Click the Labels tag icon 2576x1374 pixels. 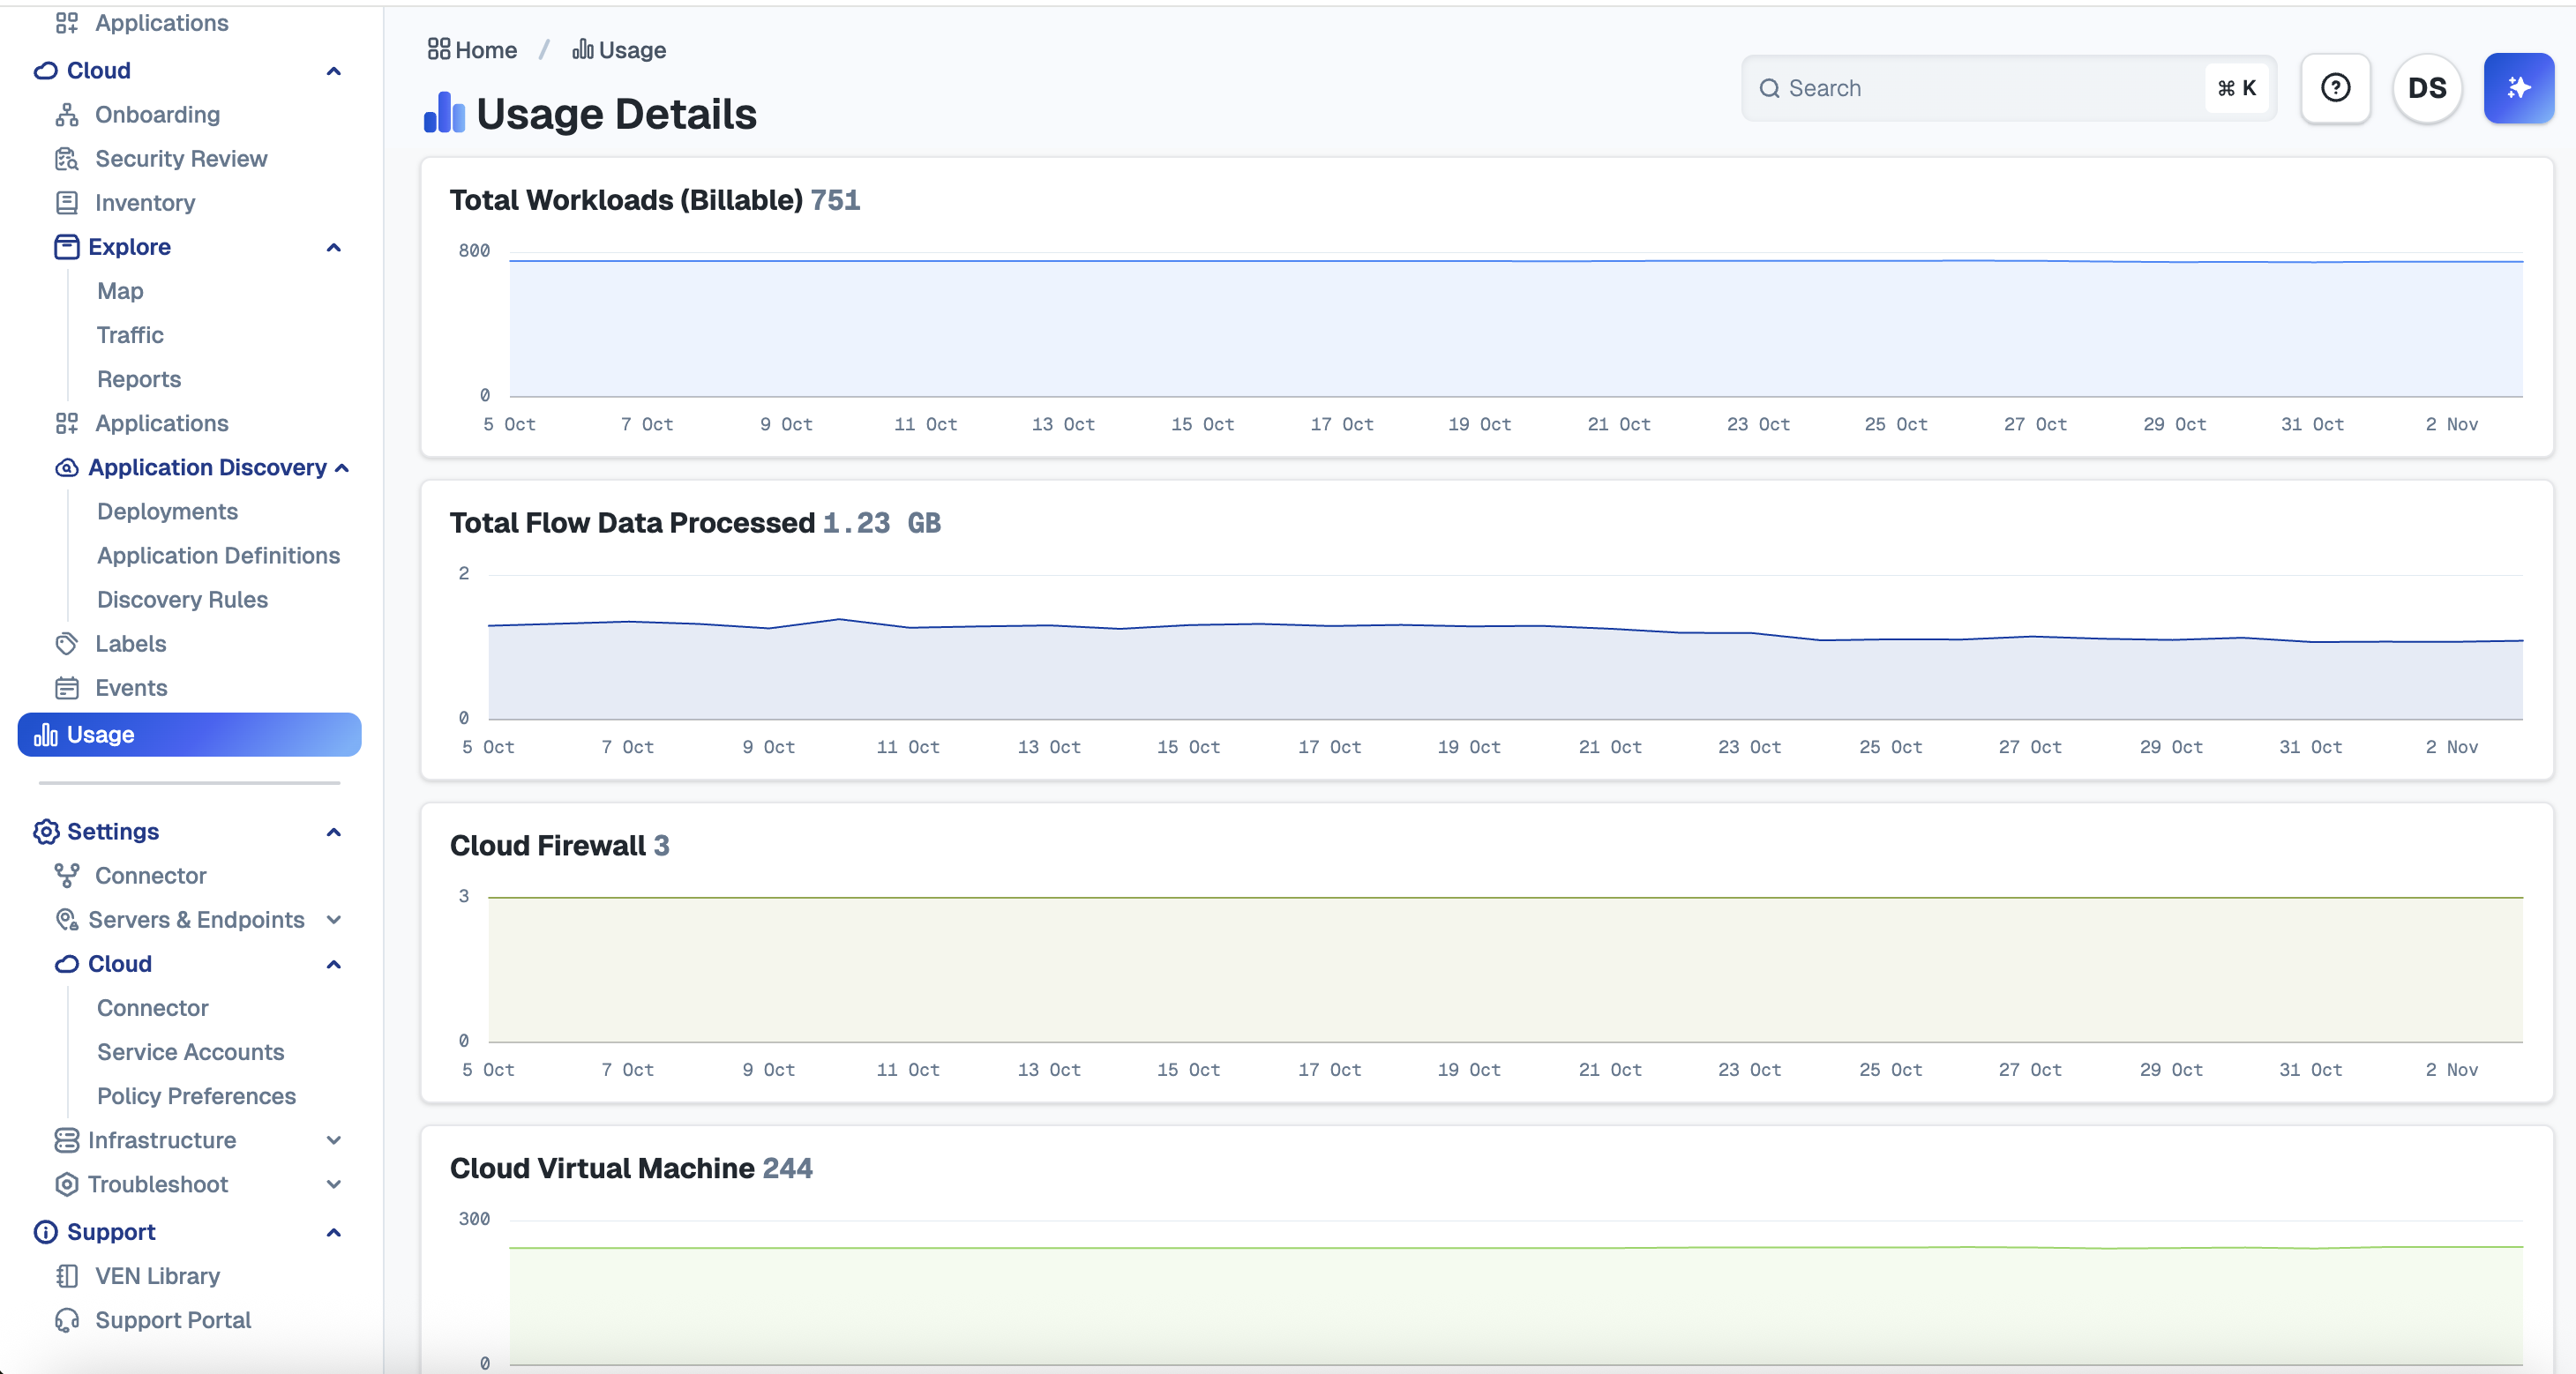[x=66, y=643]
